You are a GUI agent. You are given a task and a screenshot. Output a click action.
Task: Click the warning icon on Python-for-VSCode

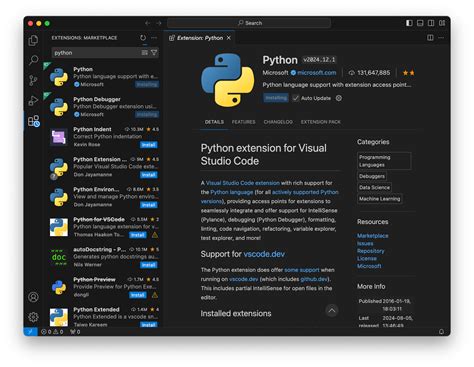(155, 235)
